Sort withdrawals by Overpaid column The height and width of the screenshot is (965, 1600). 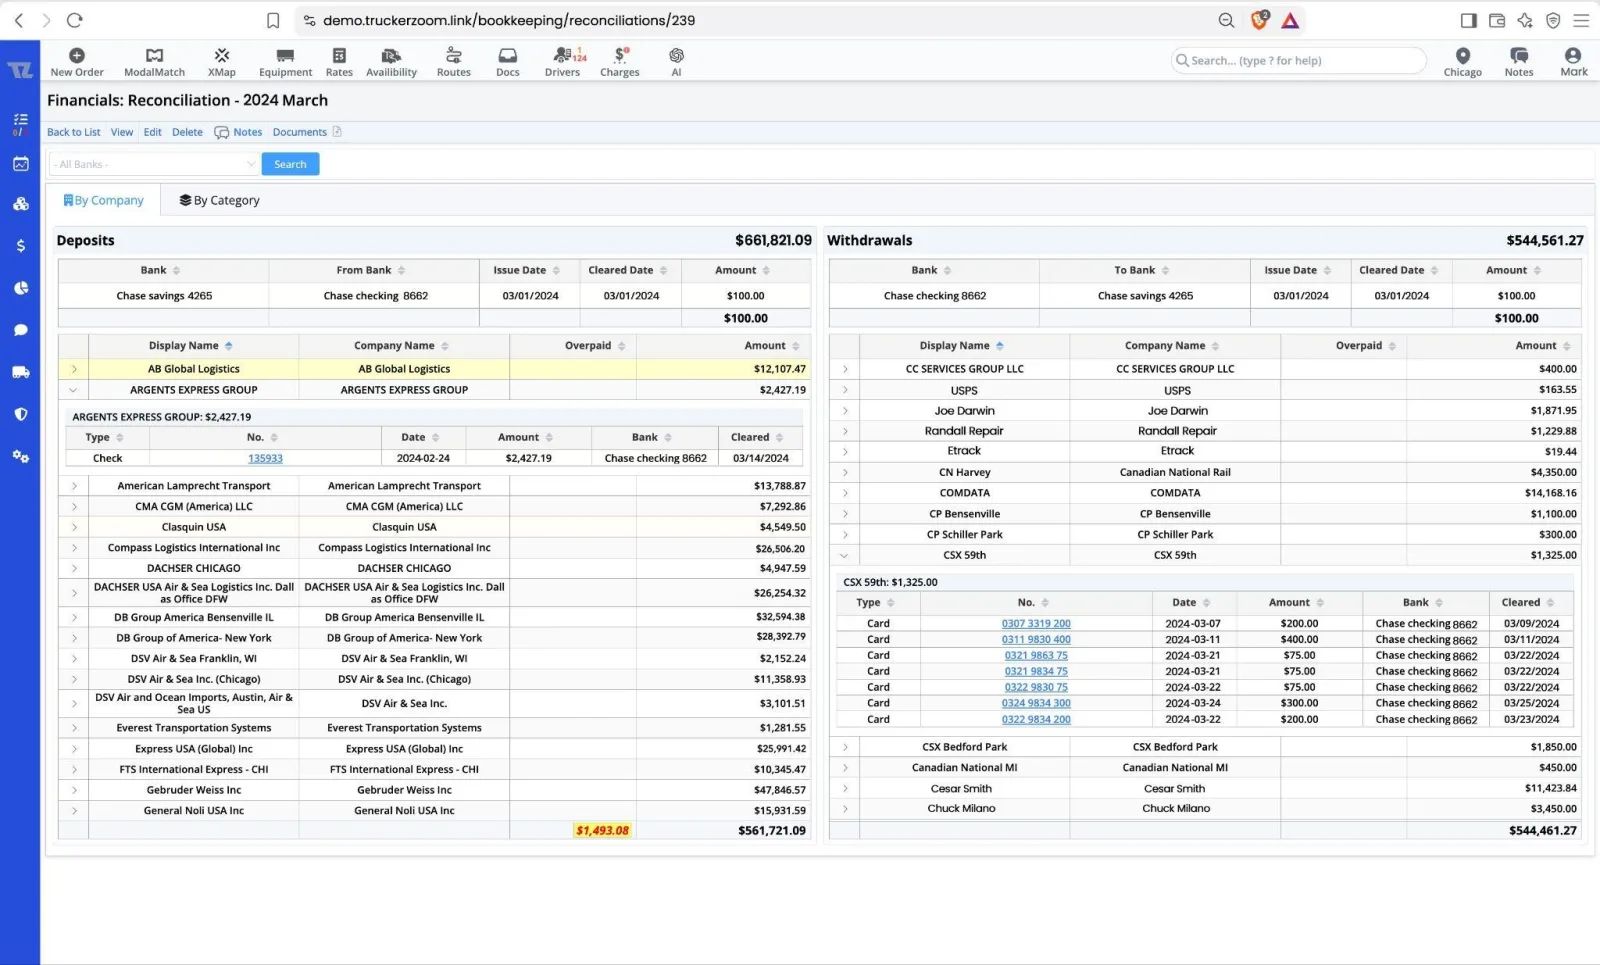click(1366, 346)
